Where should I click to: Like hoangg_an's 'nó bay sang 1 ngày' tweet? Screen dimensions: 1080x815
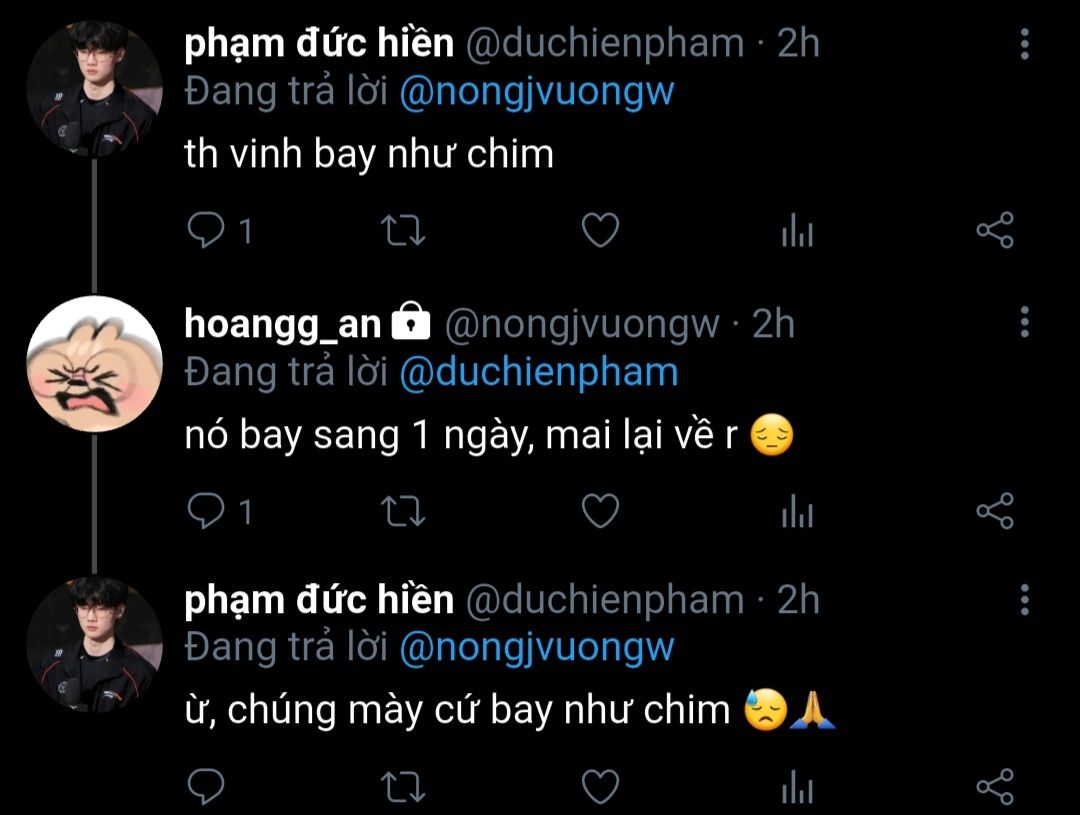[x=600, y=511]
